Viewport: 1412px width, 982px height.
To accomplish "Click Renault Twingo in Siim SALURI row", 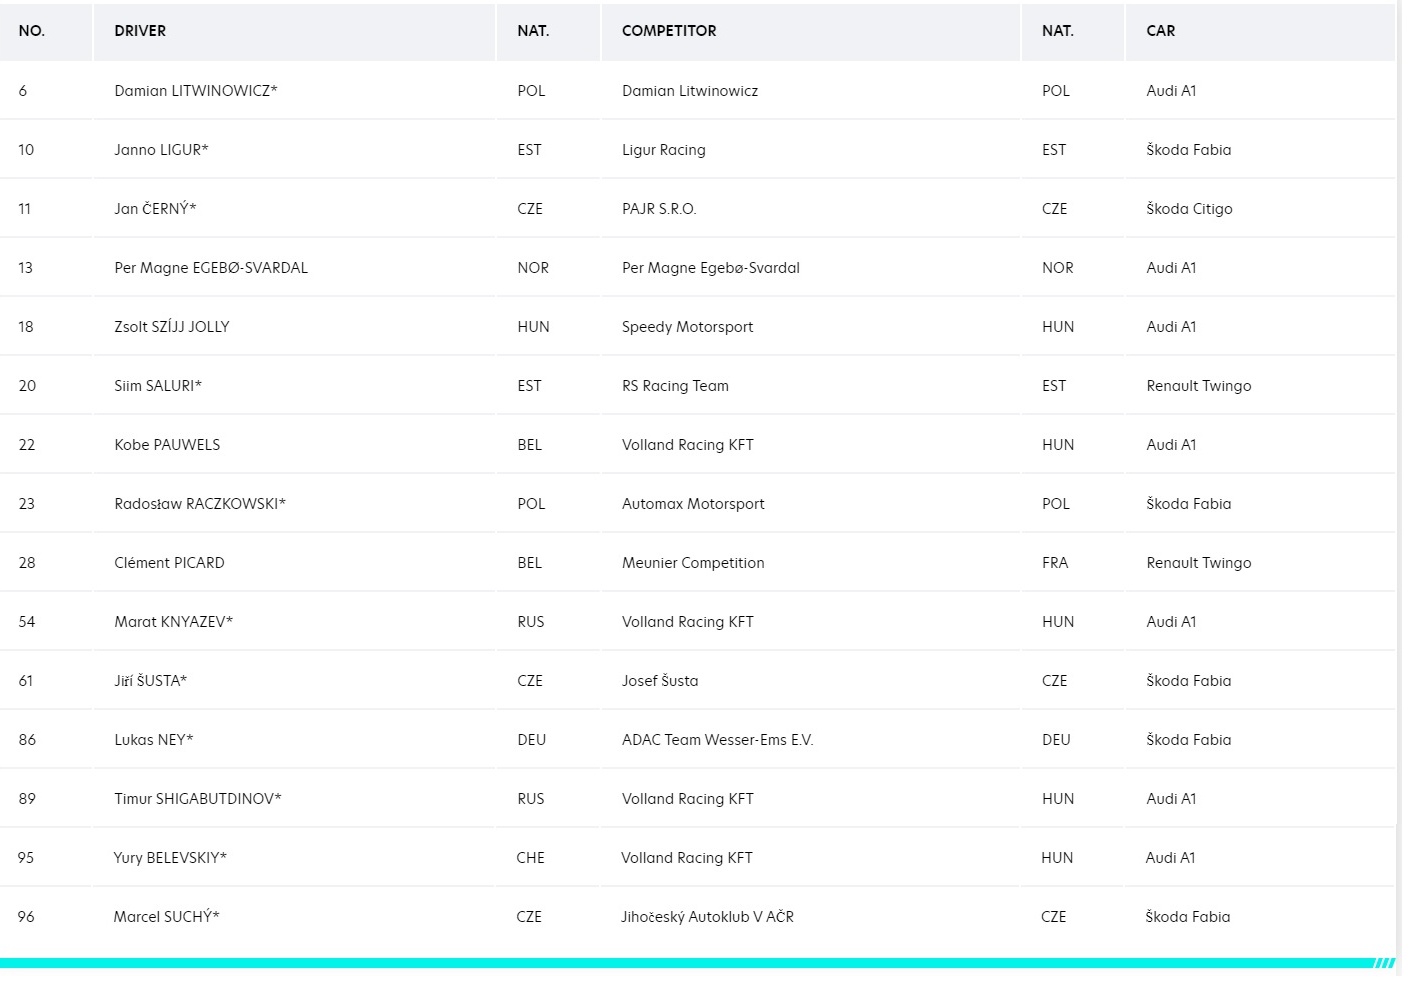I will pyautogui.click(x=1199, y=386).
